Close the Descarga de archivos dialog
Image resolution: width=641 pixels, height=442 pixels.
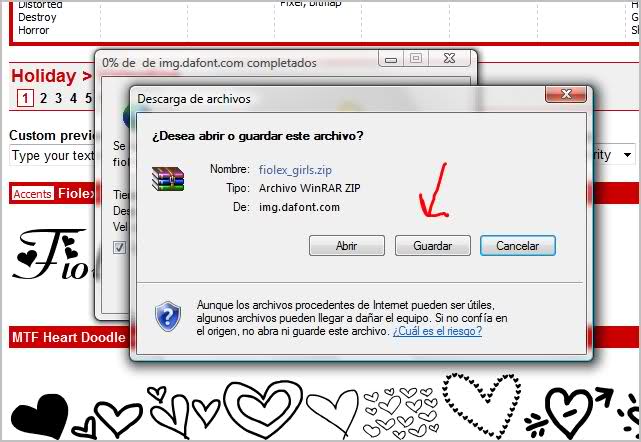pos(564,97)
